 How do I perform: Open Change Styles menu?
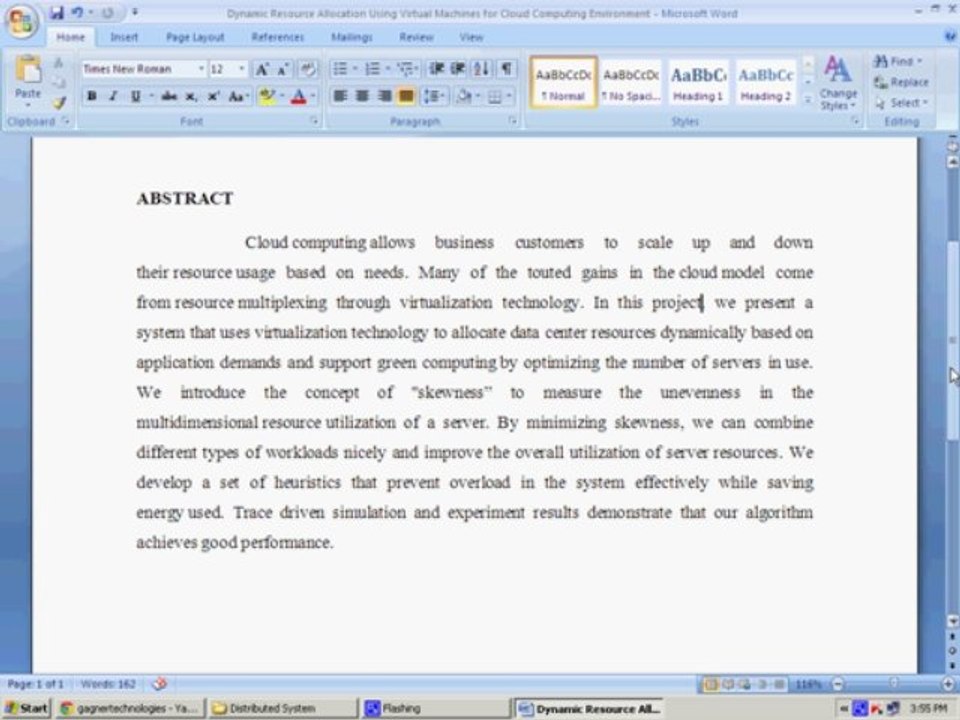tap(838, 83)
